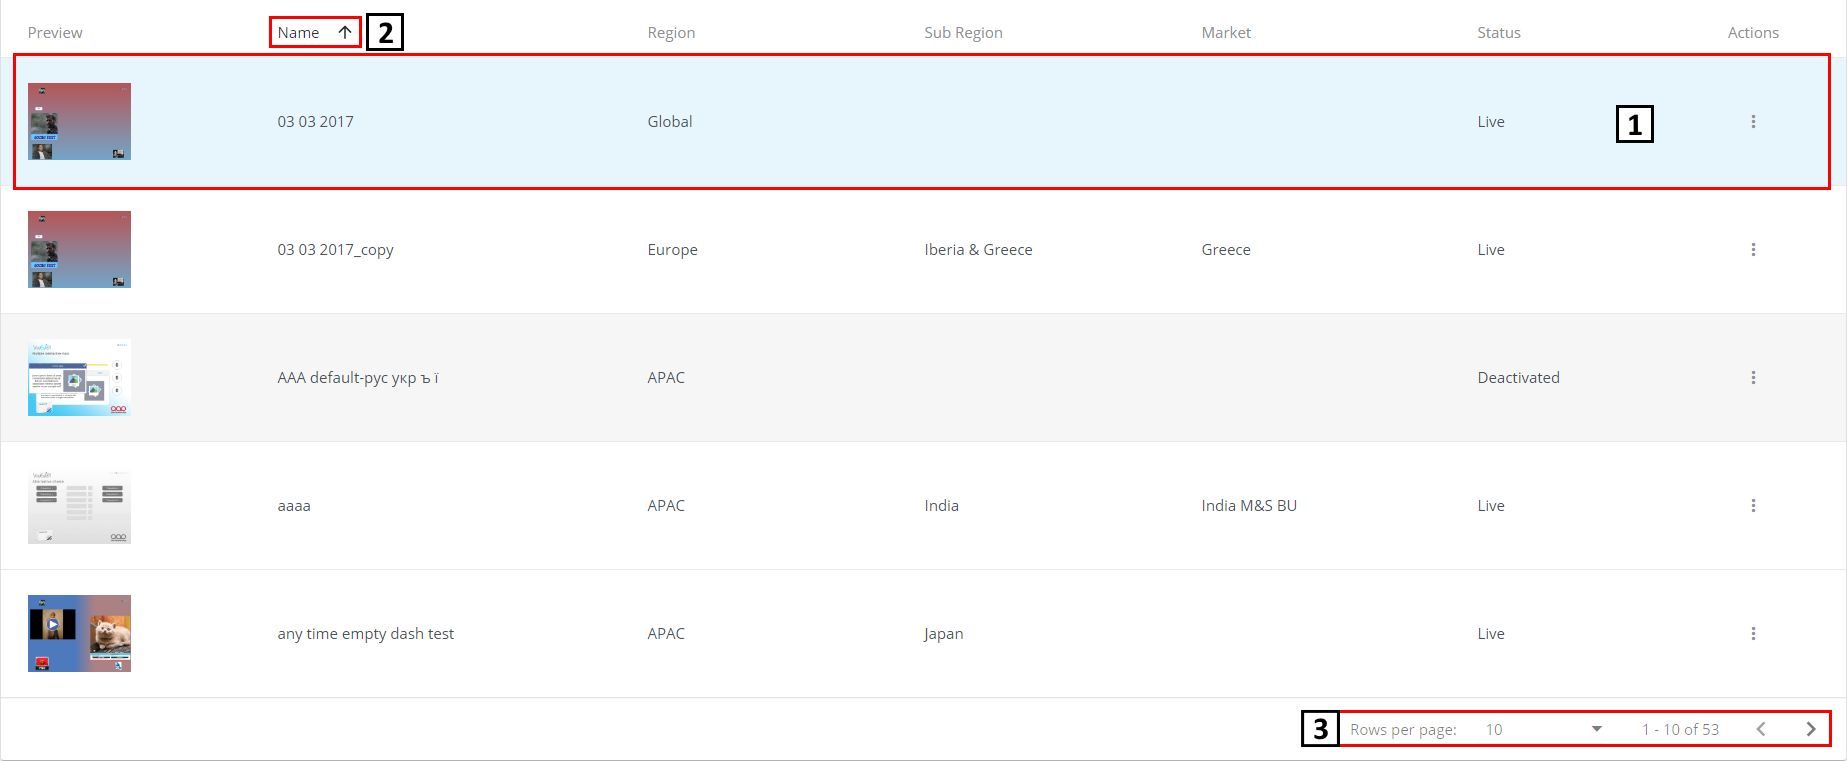Screen dimensions: 1847x761
Task: Open actions menu for AAA default row
Action: pyautogui.click(x=1753, y=378)
